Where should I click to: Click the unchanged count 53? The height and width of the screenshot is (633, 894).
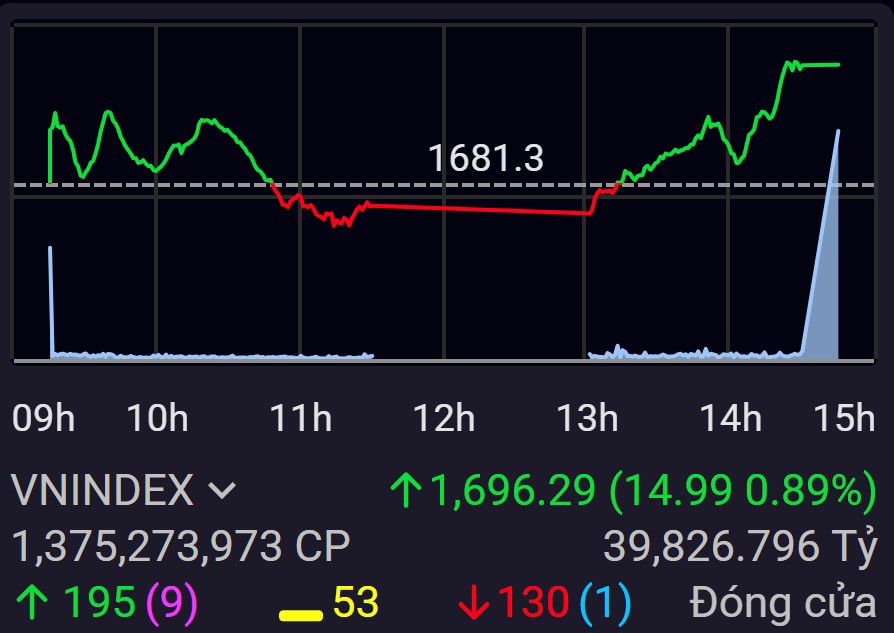pos(356,602)
